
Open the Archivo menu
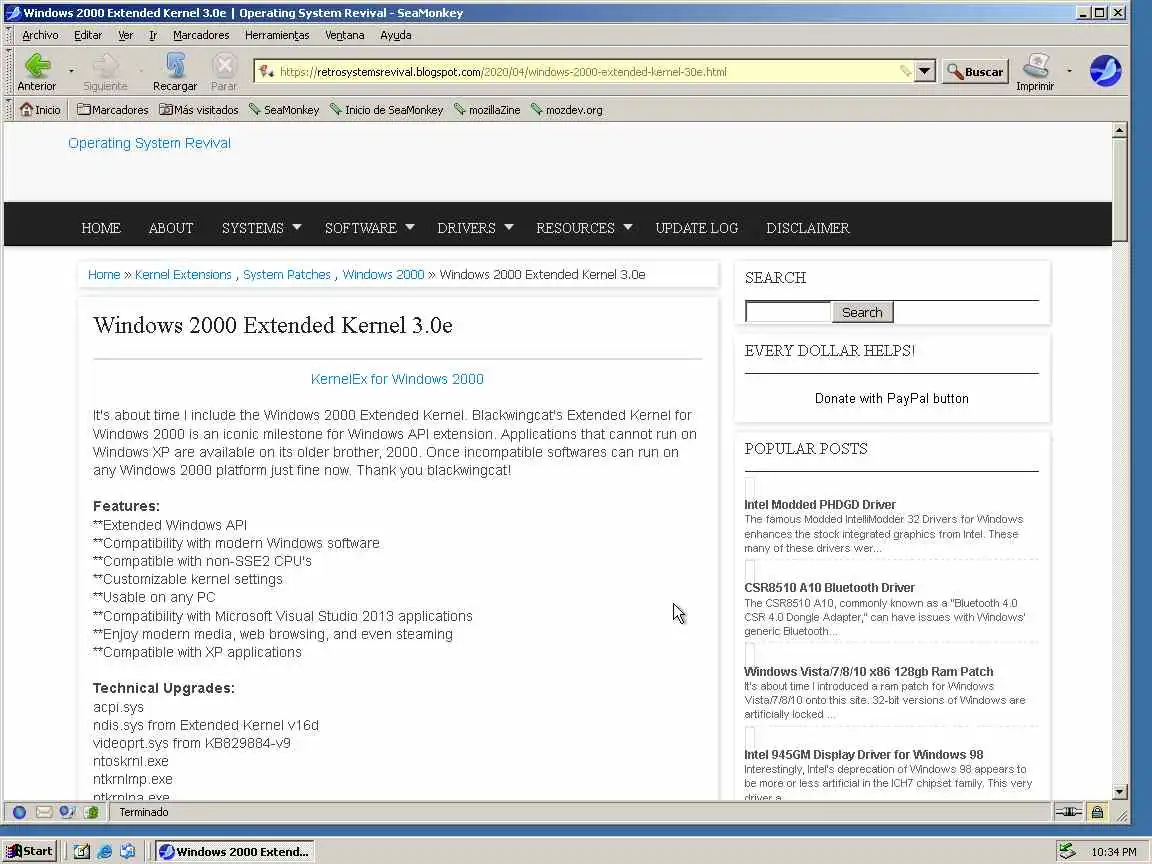tap(40, 35)
